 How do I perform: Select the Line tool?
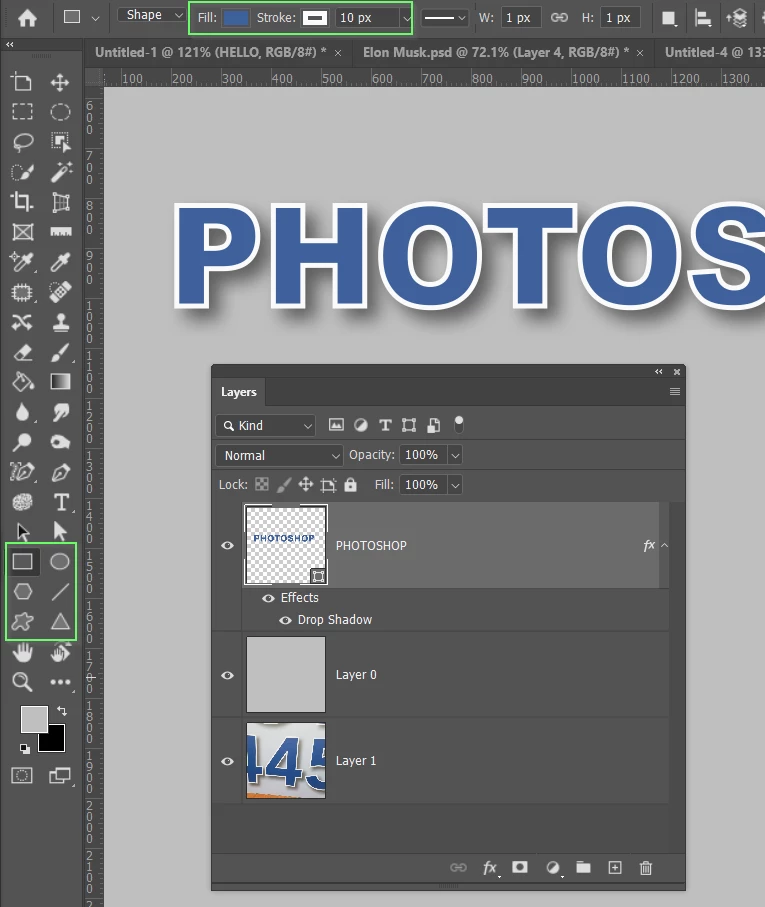(x=60, y=591)
